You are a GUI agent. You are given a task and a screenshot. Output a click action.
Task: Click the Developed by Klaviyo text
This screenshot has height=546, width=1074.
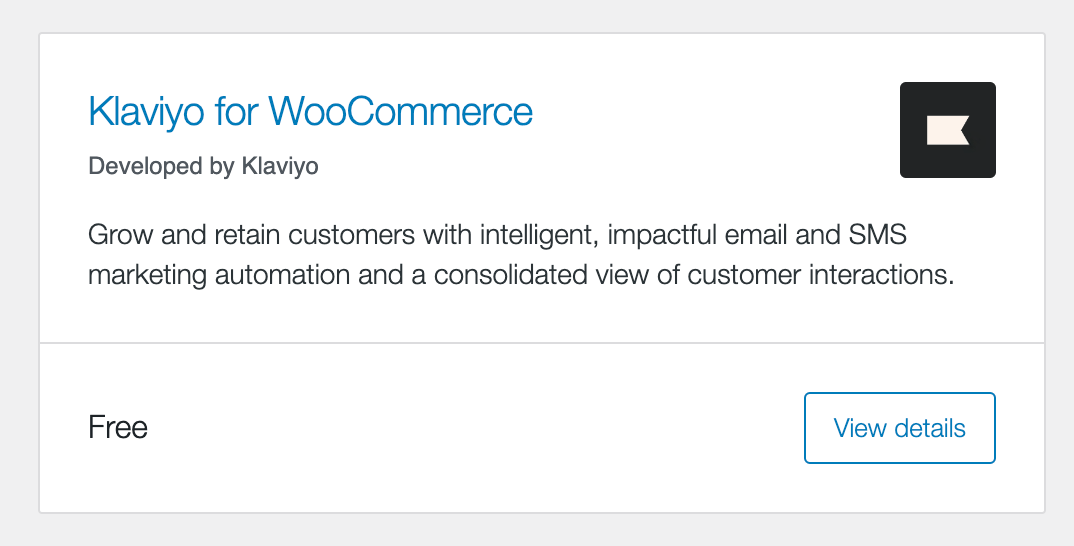pos(203,166)
